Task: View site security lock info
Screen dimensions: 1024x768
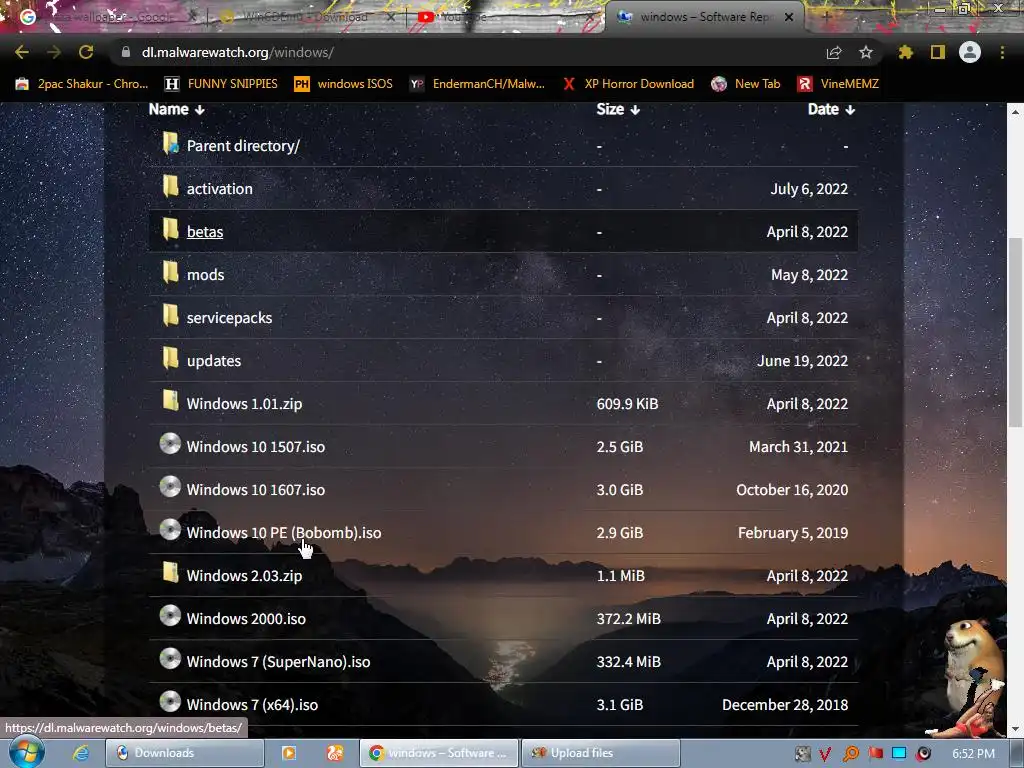Action: point(126,52)
